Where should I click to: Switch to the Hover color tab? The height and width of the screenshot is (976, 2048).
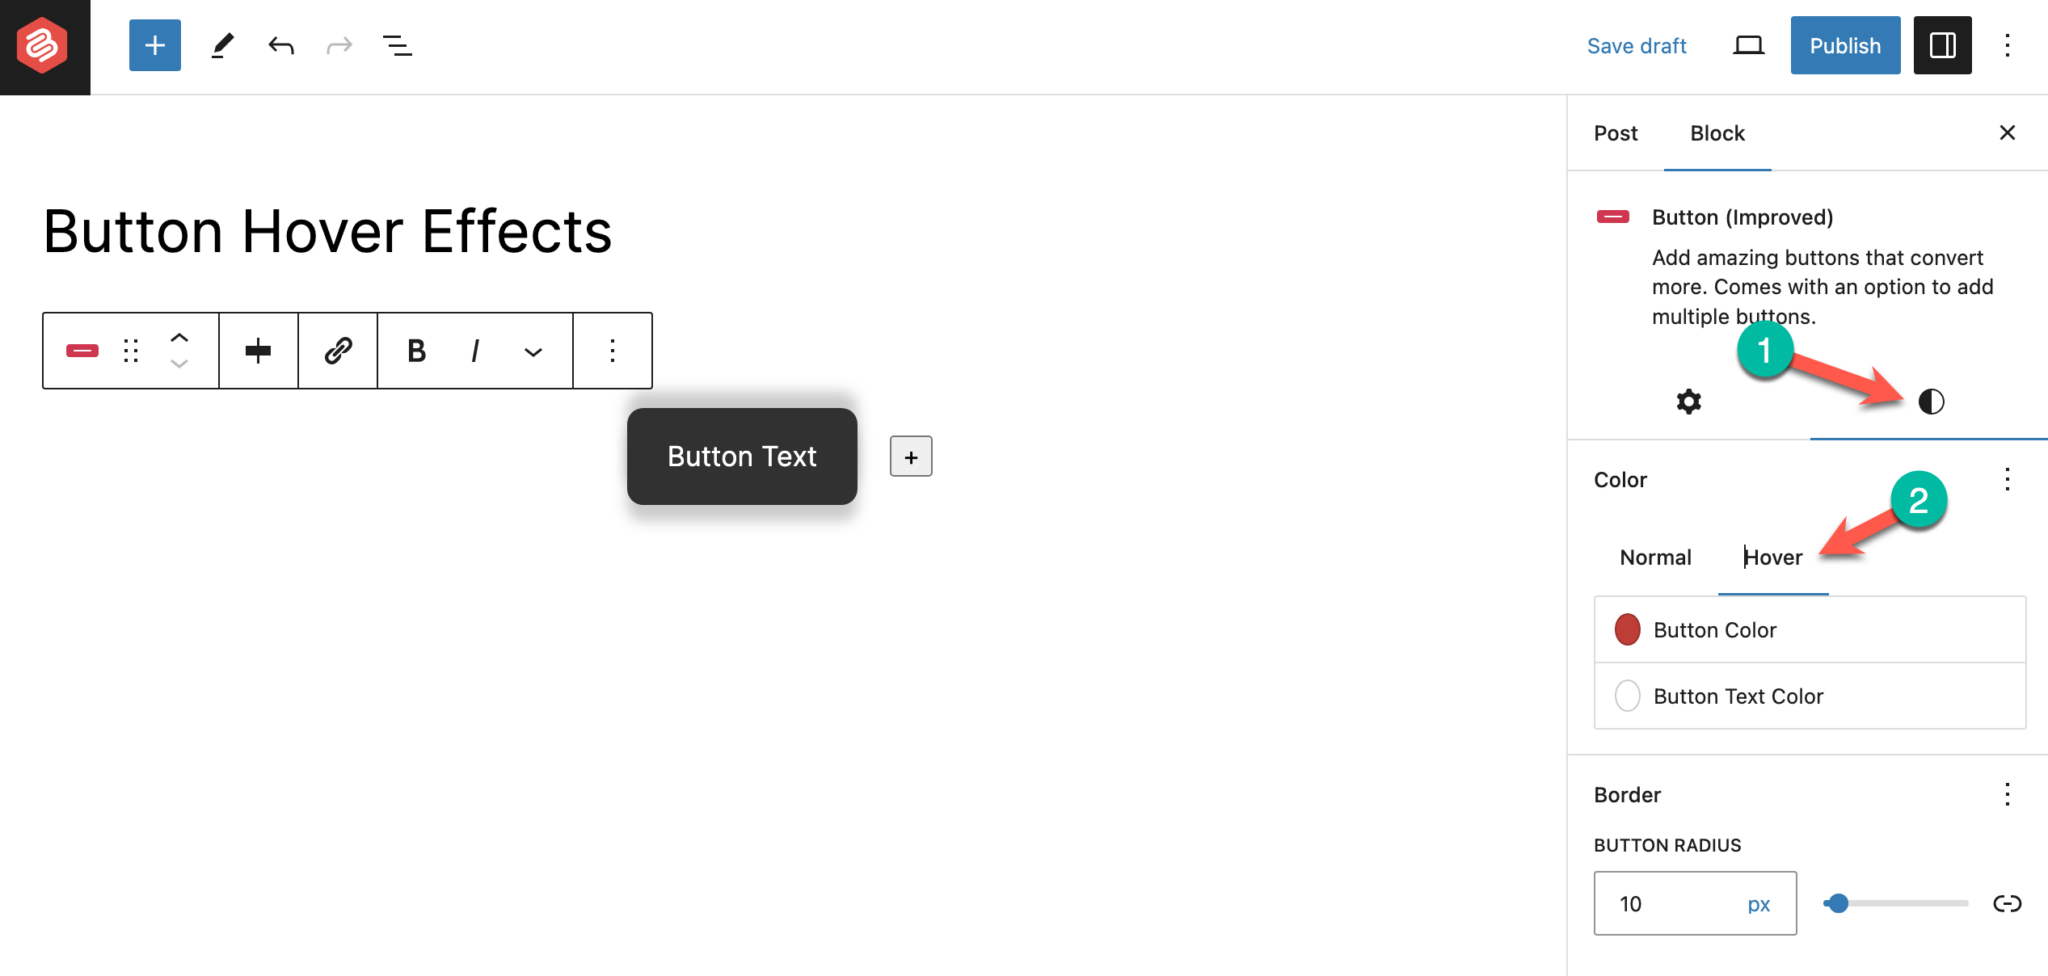pyautogui.click(x=1772, y=557)
